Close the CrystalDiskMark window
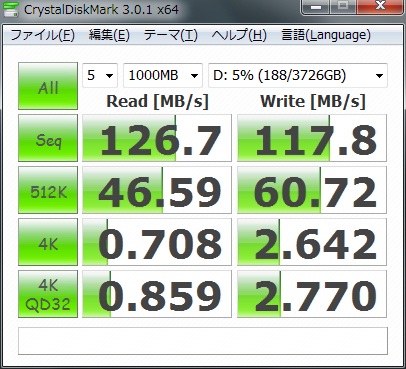 pyautogui.click(x=380, y=7)
